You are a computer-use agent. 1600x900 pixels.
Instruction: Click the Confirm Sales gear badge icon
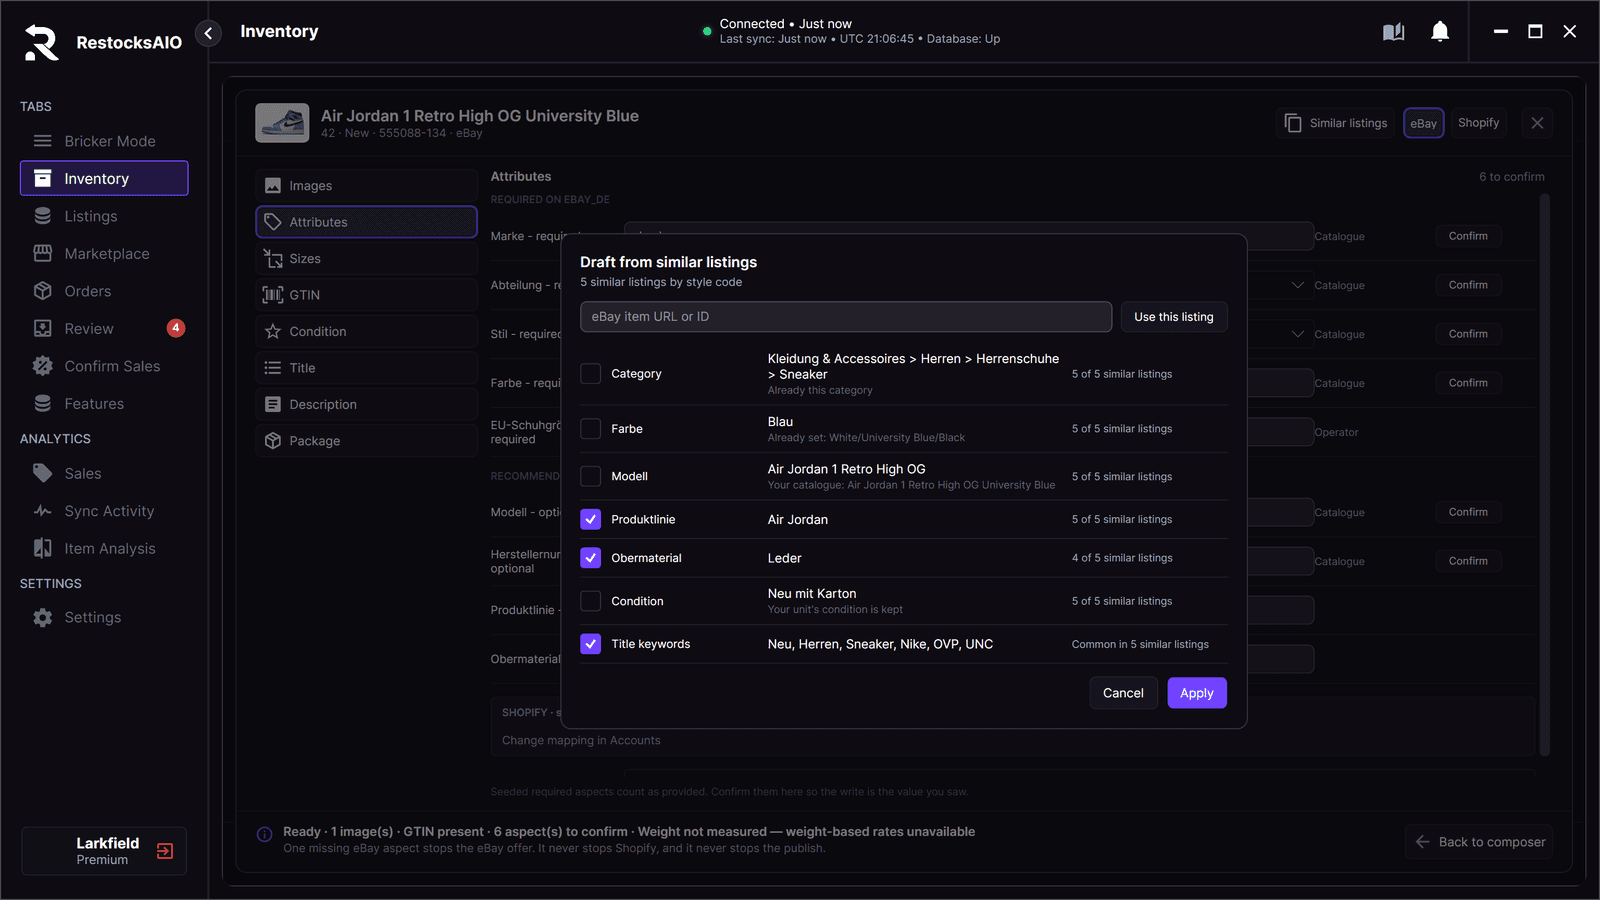pos(42,366)
